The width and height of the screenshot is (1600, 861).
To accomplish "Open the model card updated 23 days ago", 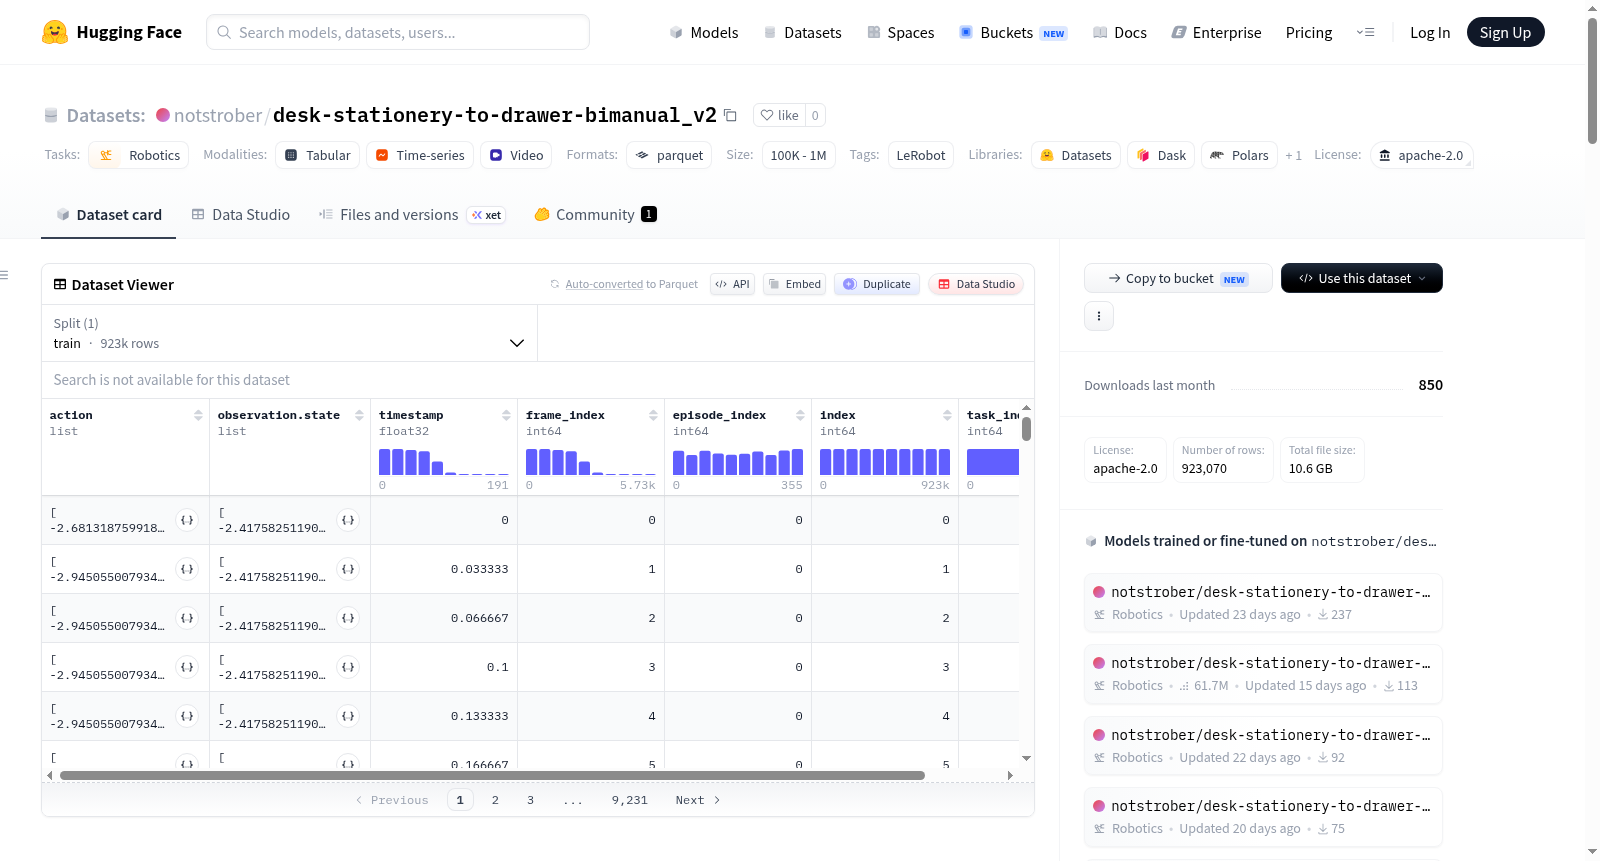I will (1263, 603).
